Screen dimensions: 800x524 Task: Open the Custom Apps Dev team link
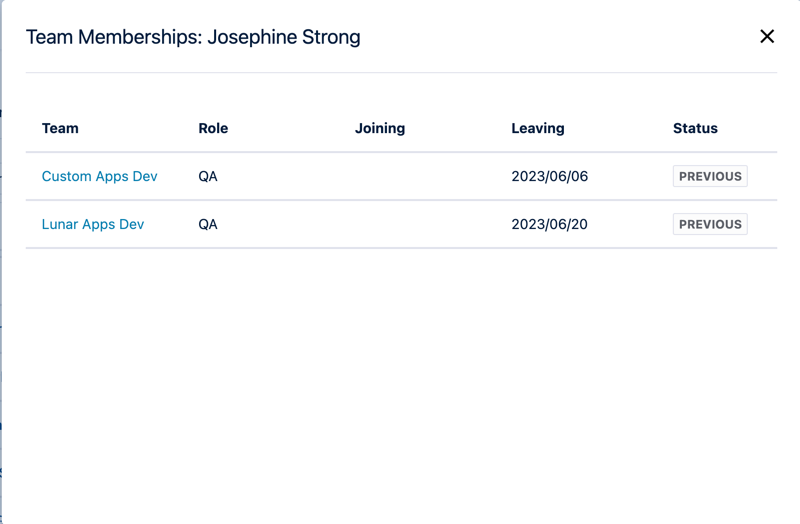click(x=99, y=176)
